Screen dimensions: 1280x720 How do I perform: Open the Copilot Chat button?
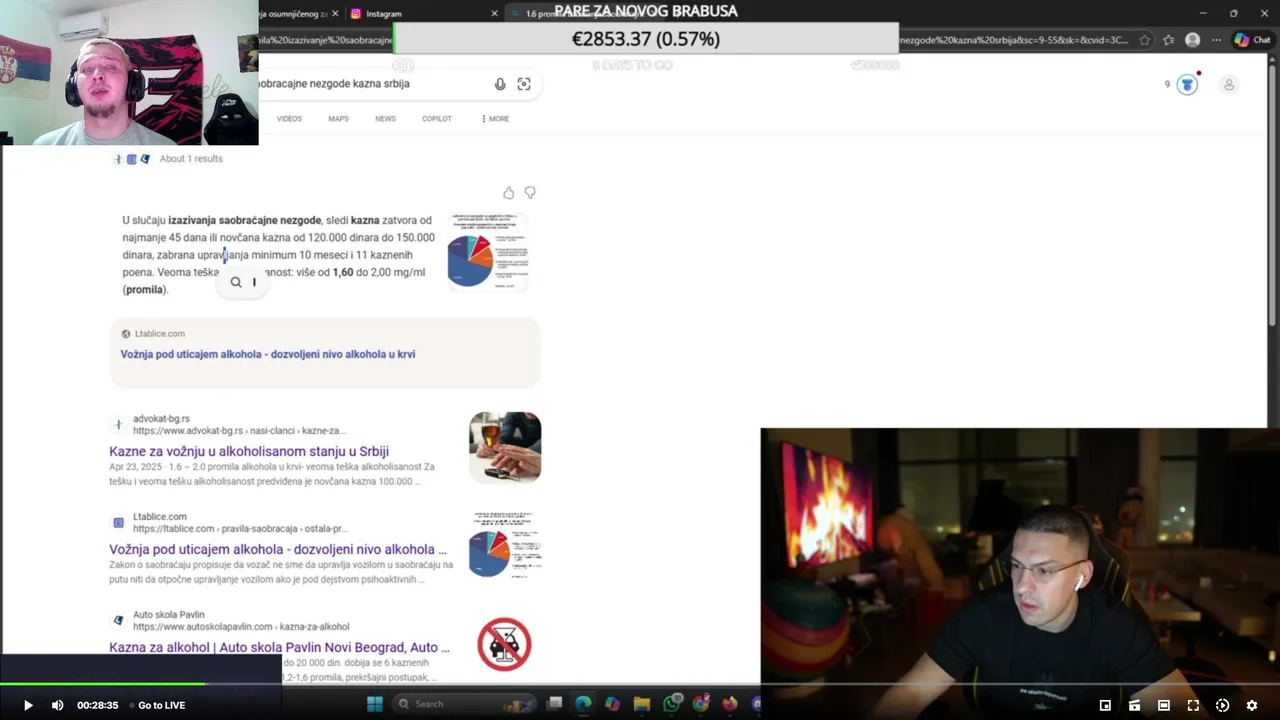pyautogui.click(x=1251, y=40)
